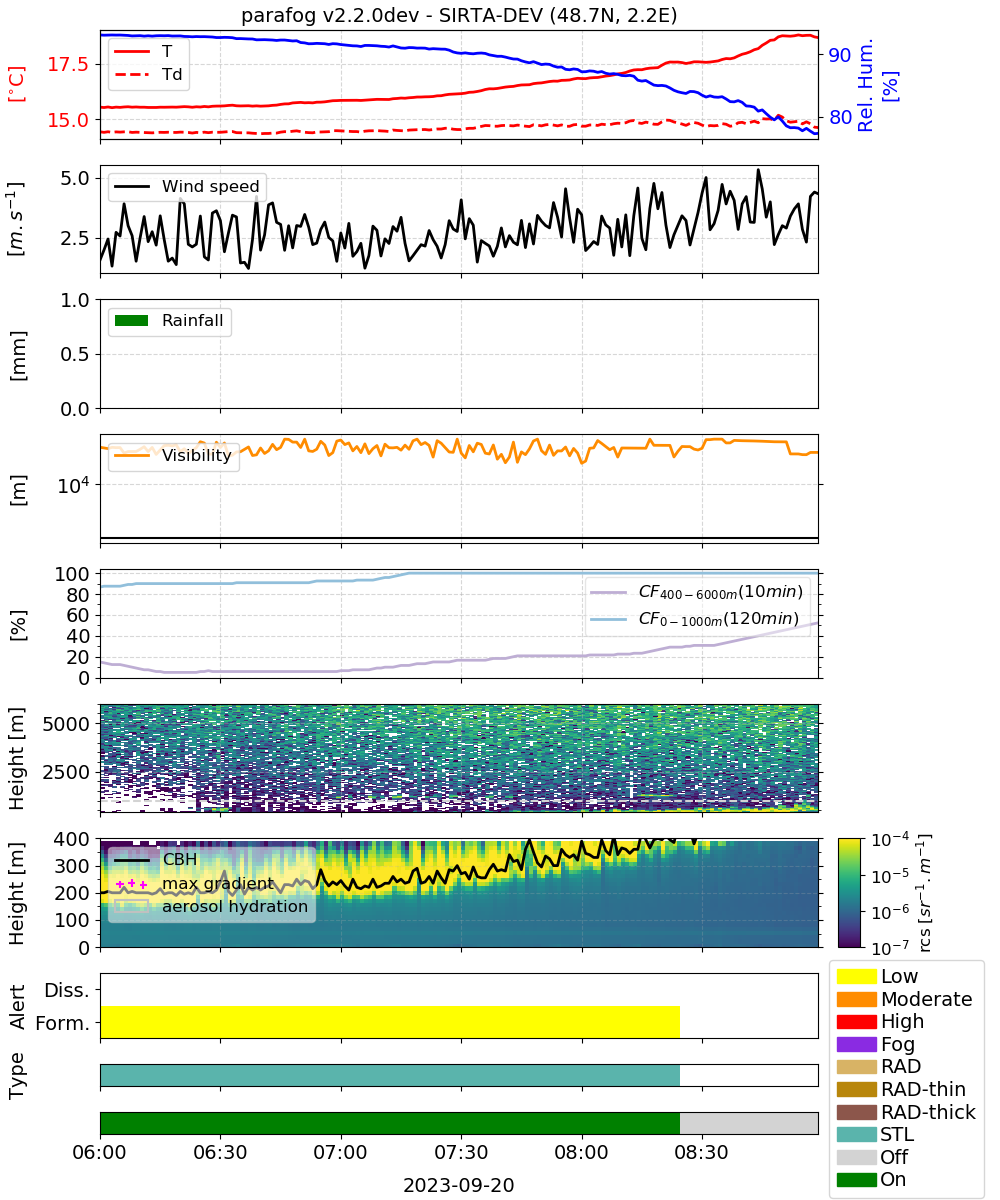This screenshot has width=1000, height=1200.
Task: Click the Td dashed-line legend entry
Action: 148,74
